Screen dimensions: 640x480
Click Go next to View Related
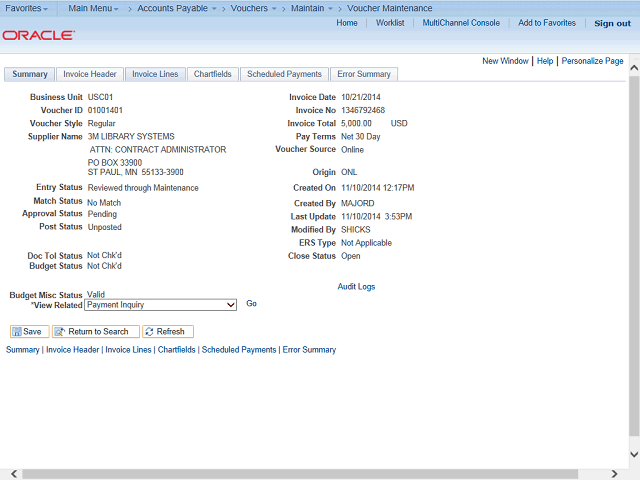point(251,303)
